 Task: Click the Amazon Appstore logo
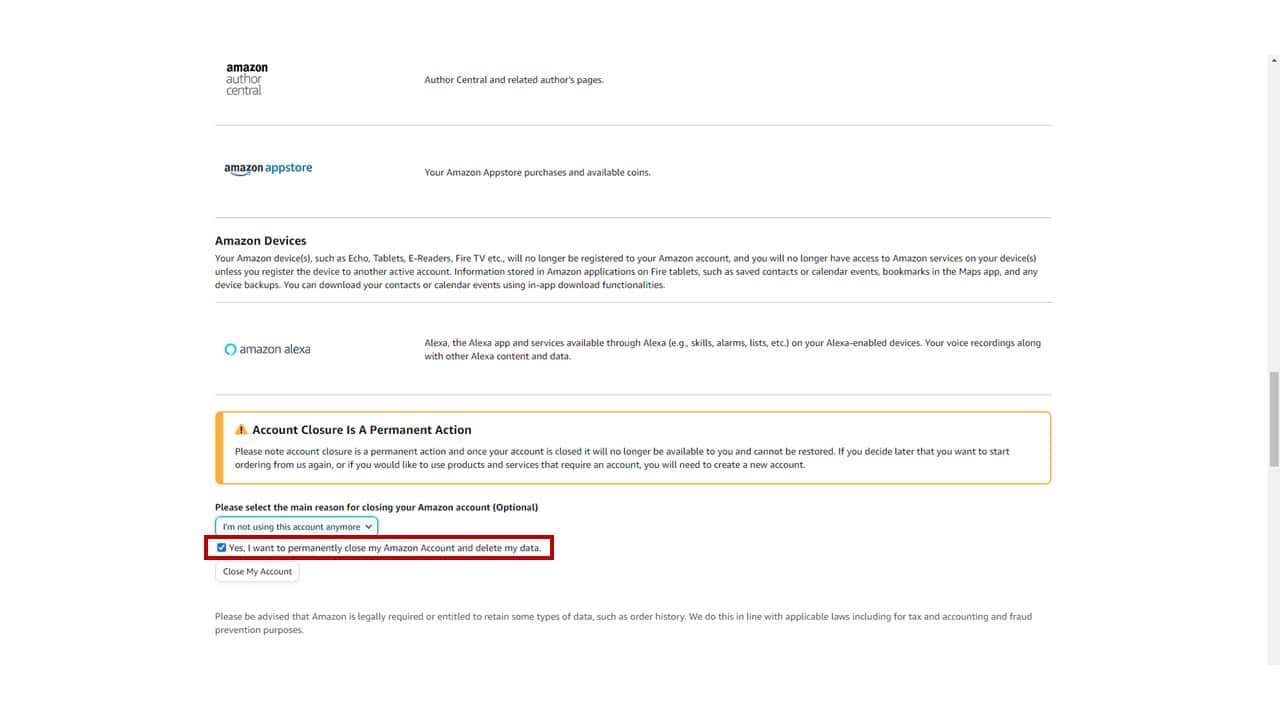[x=268, y=169]
